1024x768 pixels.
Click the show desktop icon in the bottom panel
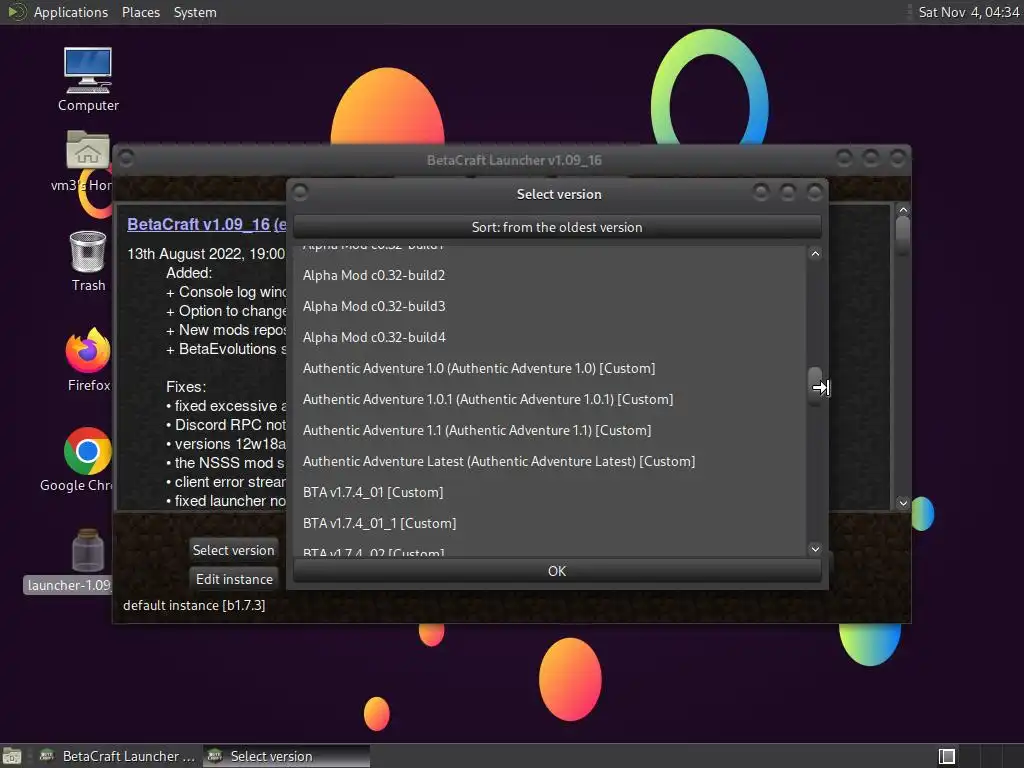tap(12, 756)
